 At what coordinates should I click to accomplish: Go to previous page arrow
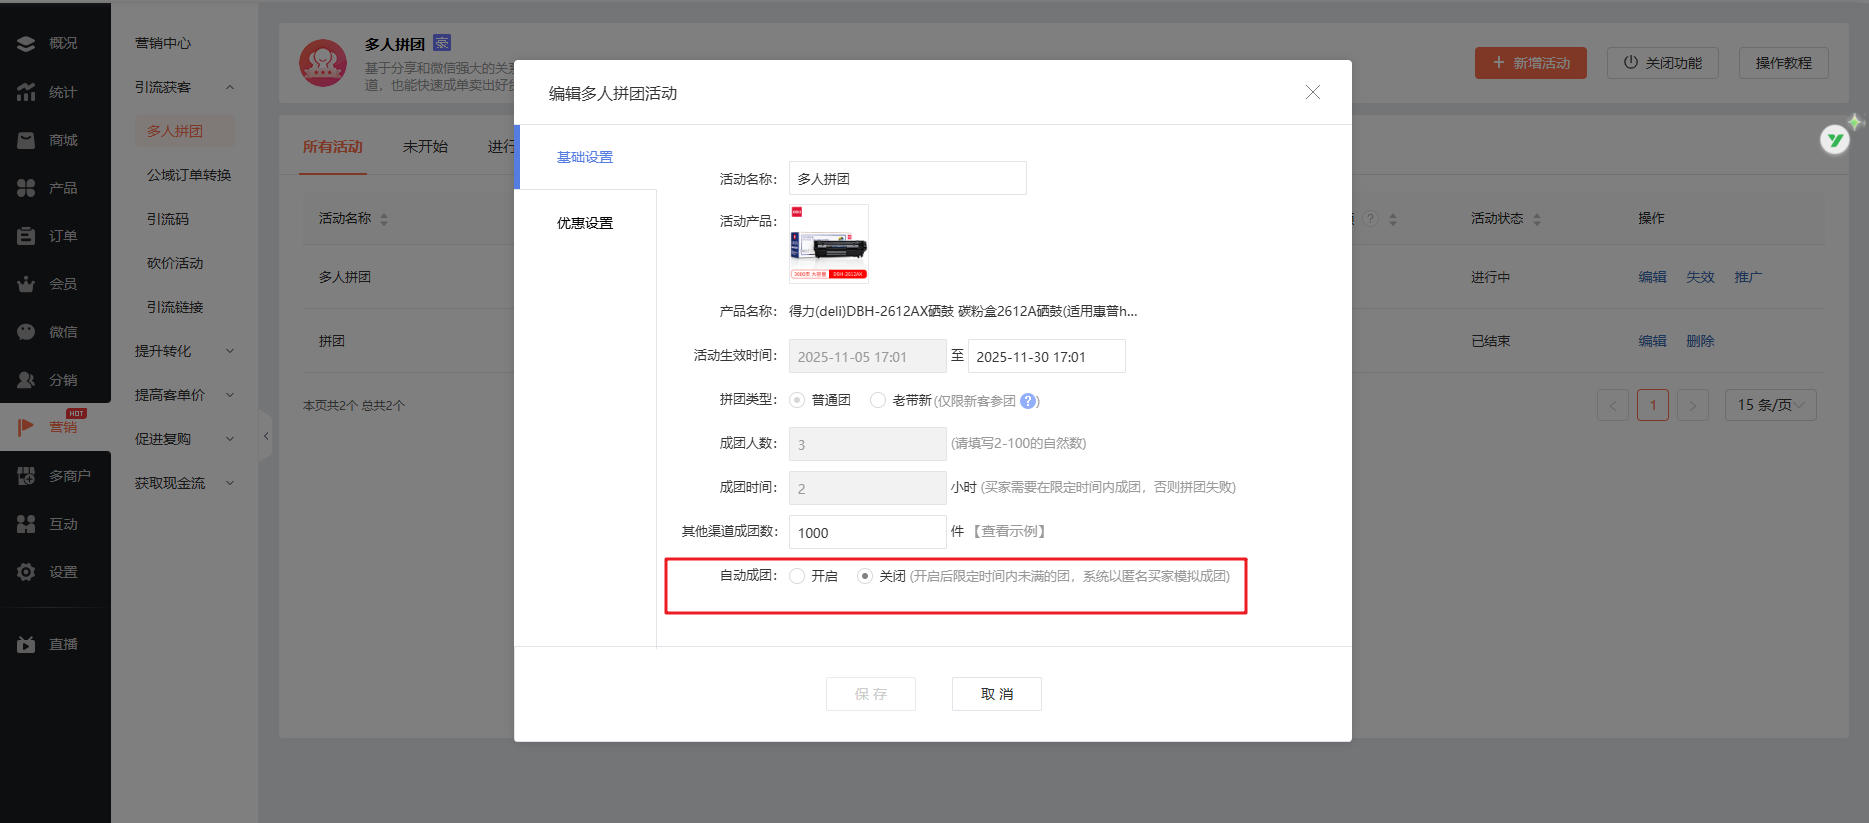(x=1613, y=405)
